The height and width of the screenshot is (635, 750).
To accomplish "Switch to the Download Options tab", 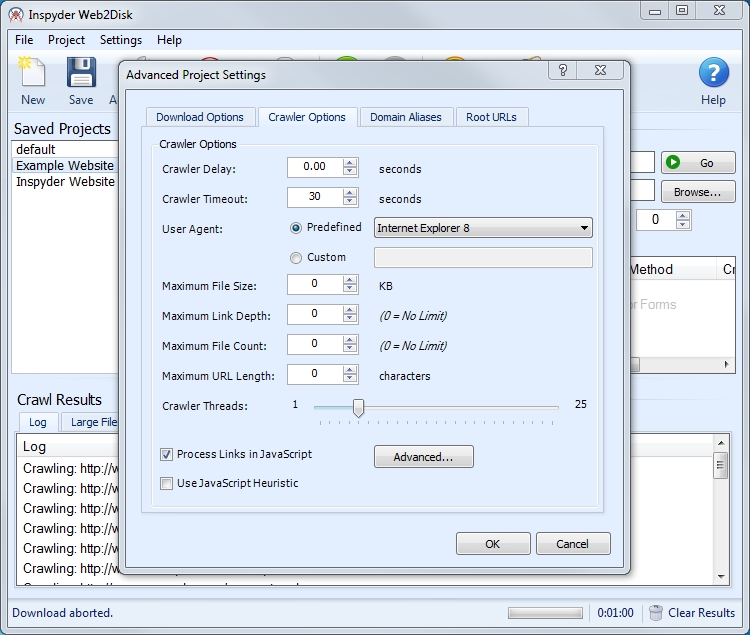I will [x=200, y=117].
